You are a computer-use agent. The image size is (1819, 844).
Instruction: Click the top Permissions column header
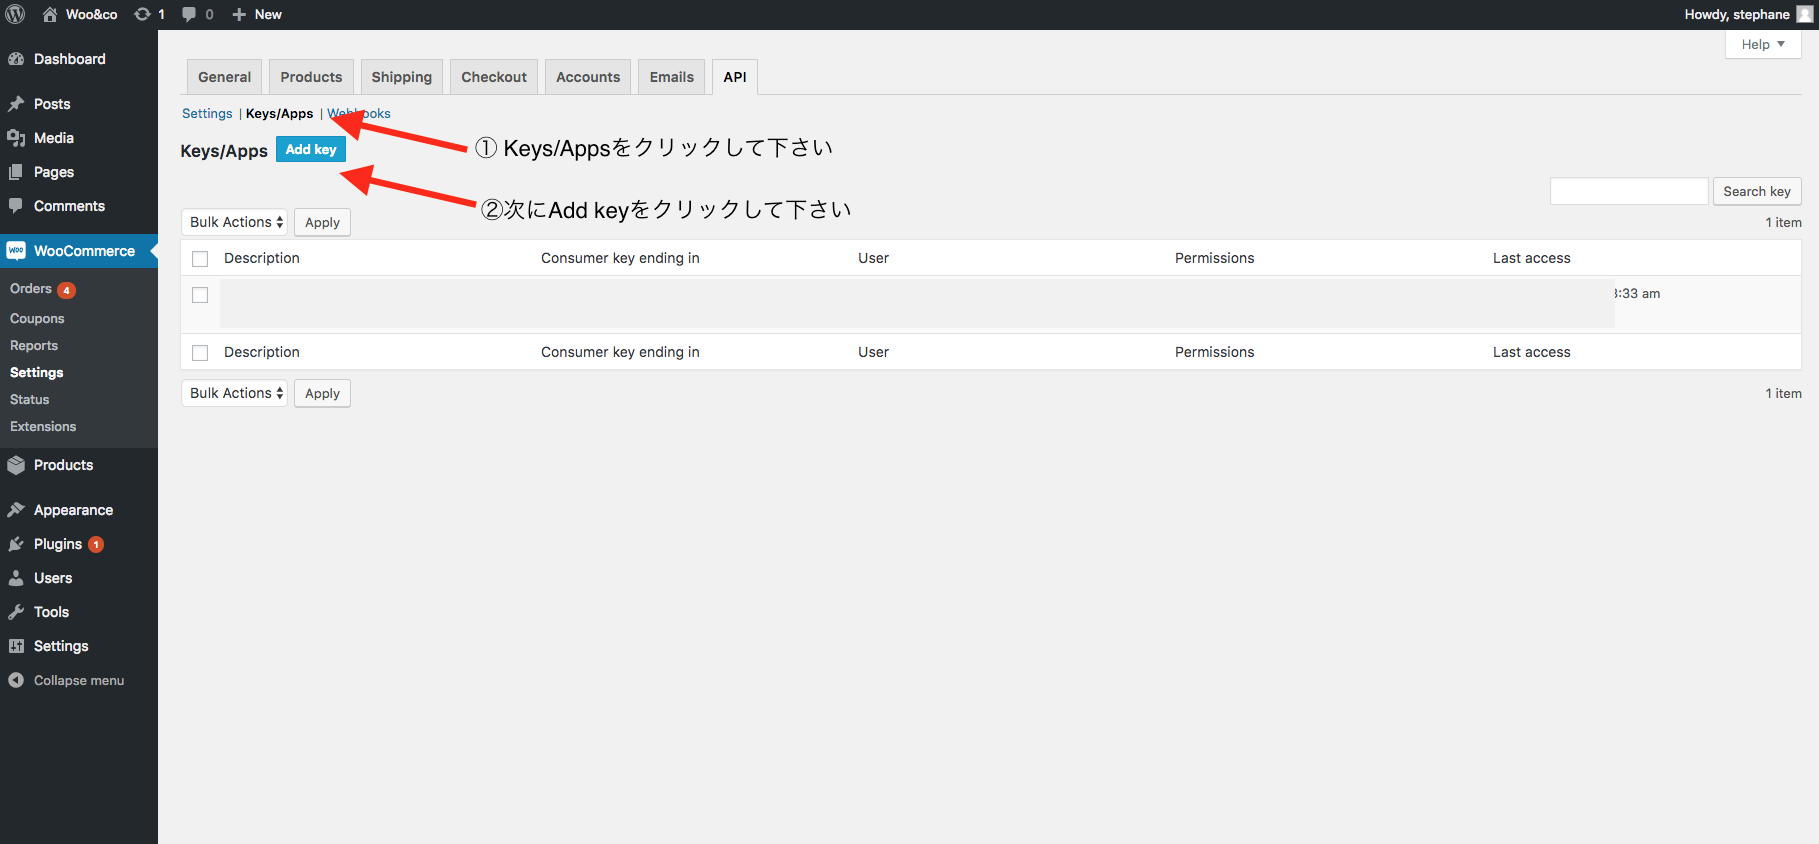click(x=1214, y=258)
